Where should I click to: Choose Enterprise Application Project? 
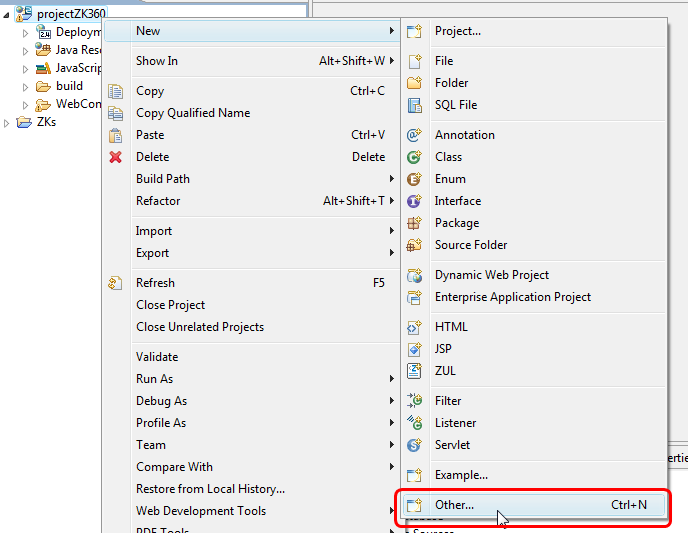point(512,297)
